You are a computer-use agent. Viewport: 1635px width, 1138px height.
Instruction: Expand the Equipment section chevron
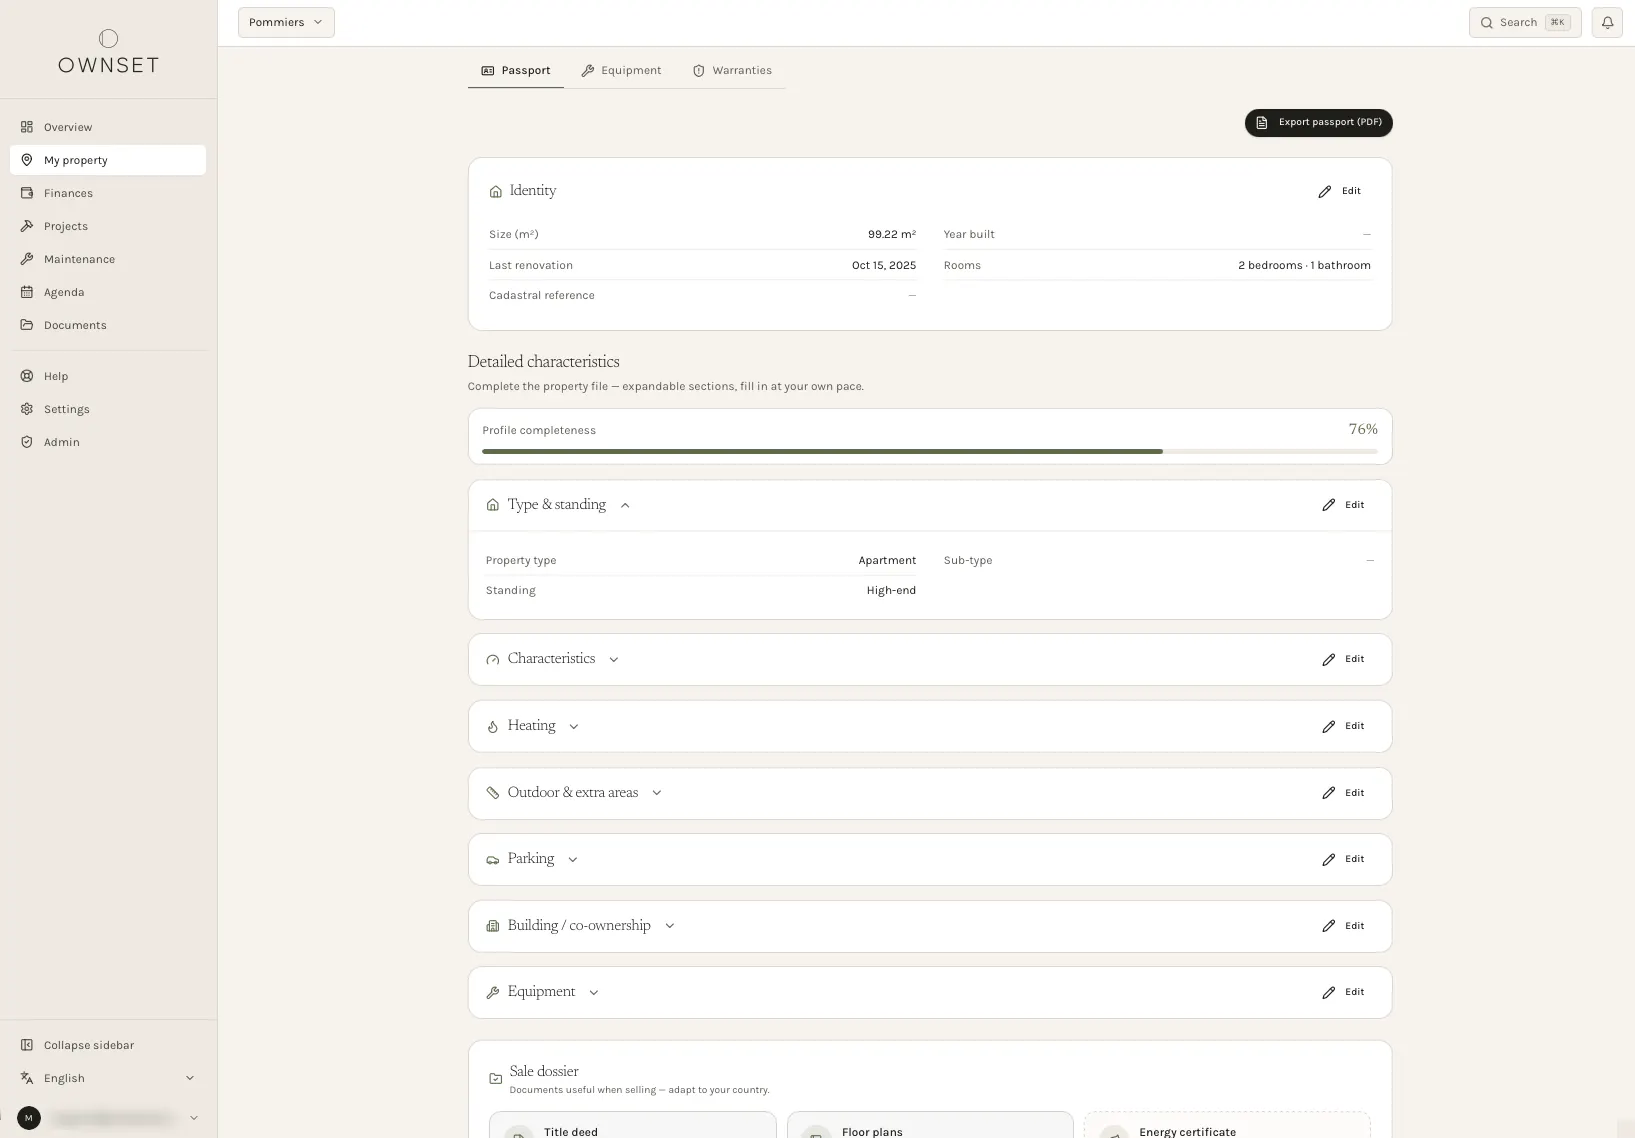[594, 992]
